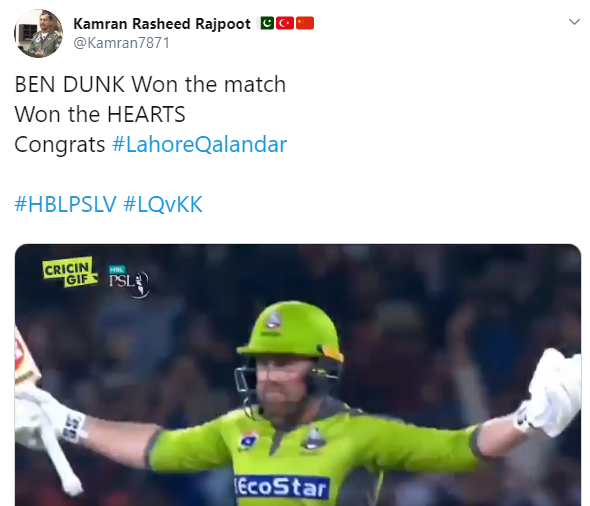Click the jersey chest team emblem
The image size is (590, 506).
point(315,439)
